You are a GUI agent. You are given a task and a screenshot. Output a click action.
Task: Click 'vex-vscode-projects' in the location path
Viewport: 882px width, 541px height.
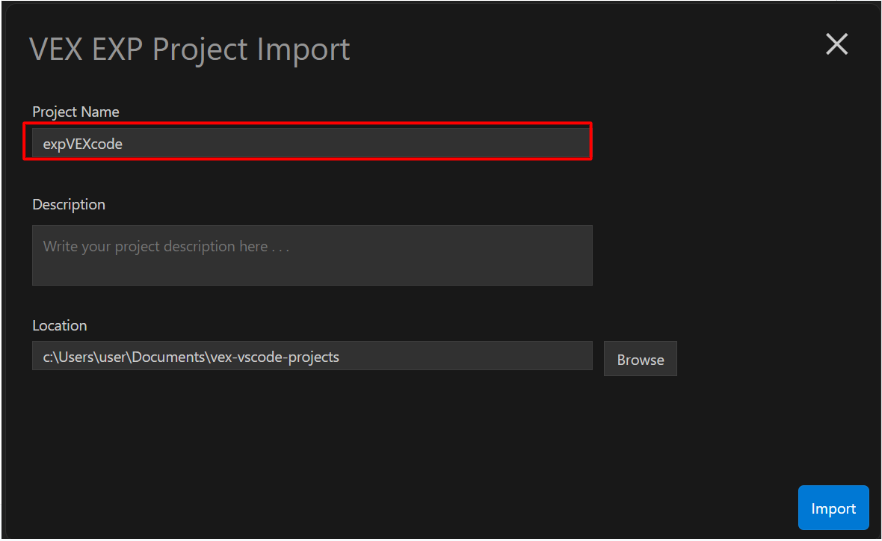275,356
